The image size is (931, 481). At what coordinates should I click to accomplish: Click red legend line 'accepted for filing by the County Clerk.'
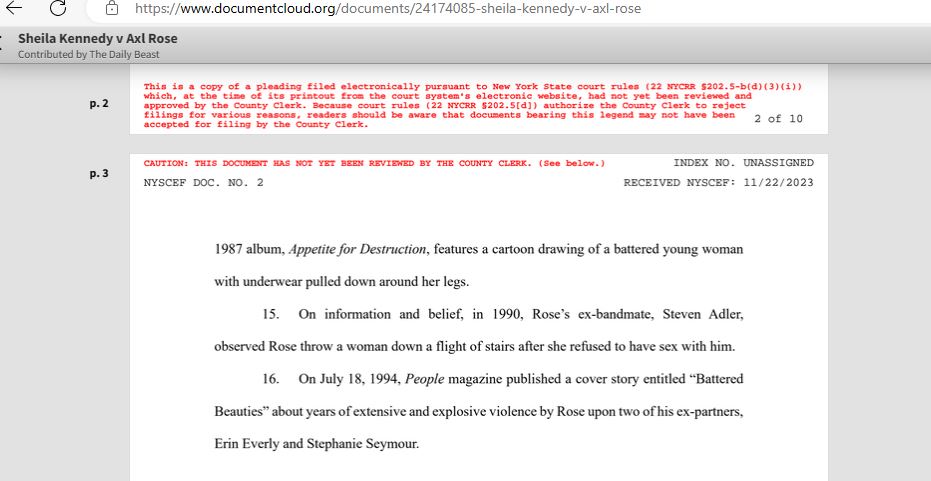point(256,125)
